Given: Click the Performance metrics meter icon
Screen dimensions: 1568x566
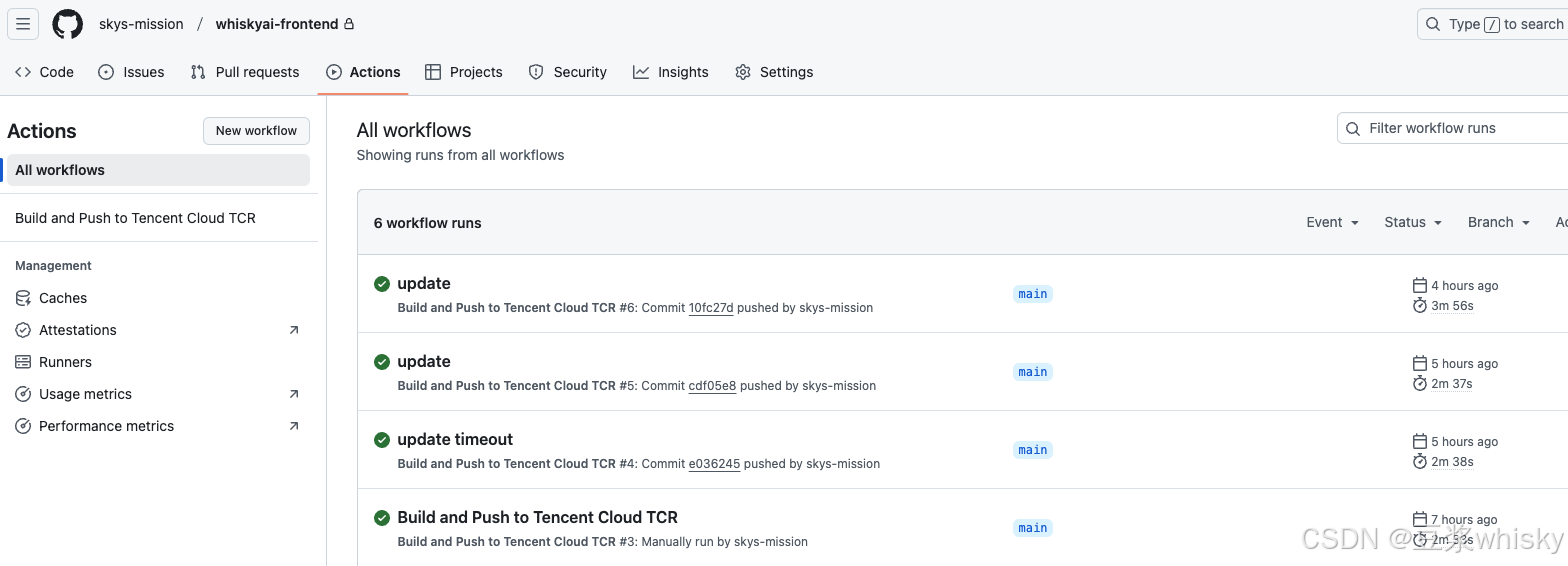Looking at the screenshot, I should click(x=23, y=426).
